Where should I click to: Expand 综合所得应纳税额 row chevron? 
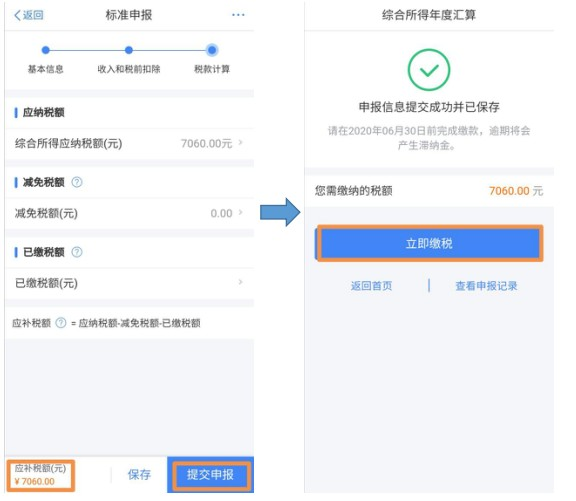point(240,143)
